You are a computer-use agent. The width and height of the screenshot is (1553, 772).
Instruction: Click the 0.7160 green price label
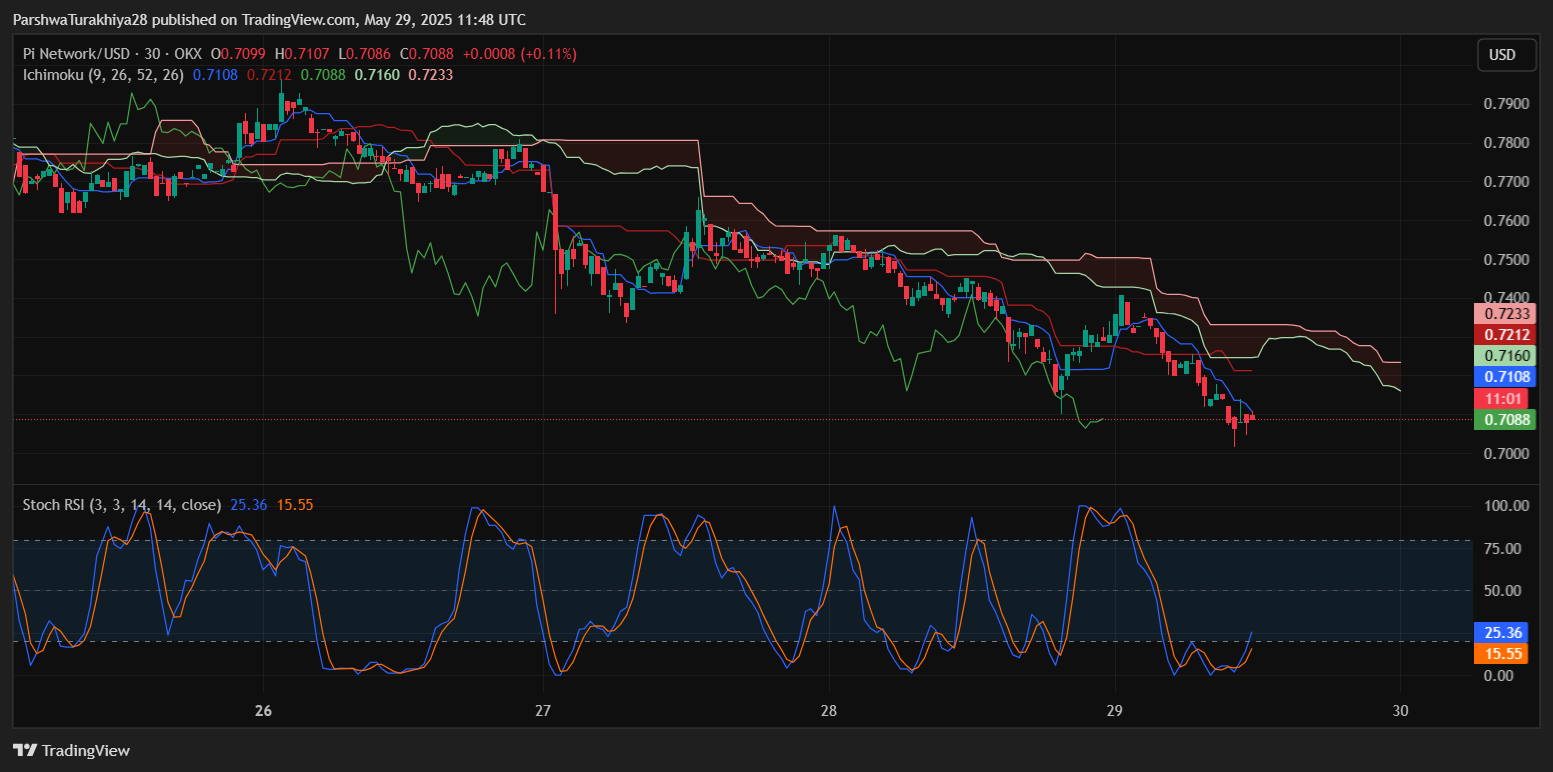(x=1504, y=356)
